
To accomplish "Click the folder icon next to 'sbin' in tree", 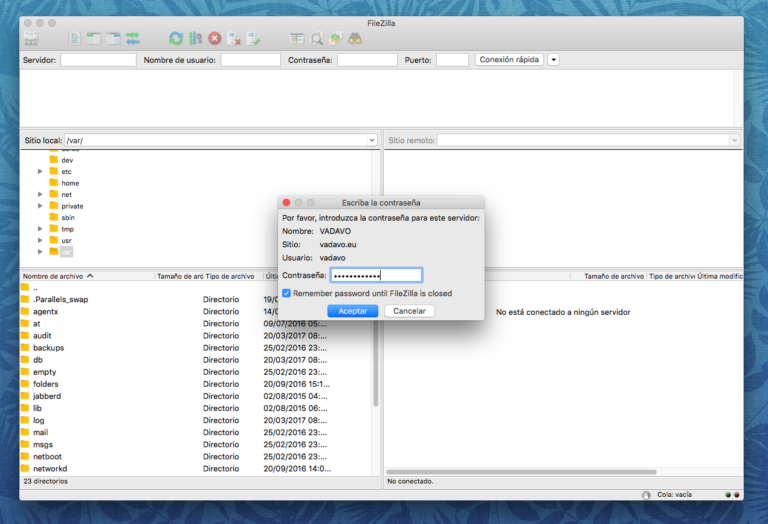I will (x=54, y=217).
